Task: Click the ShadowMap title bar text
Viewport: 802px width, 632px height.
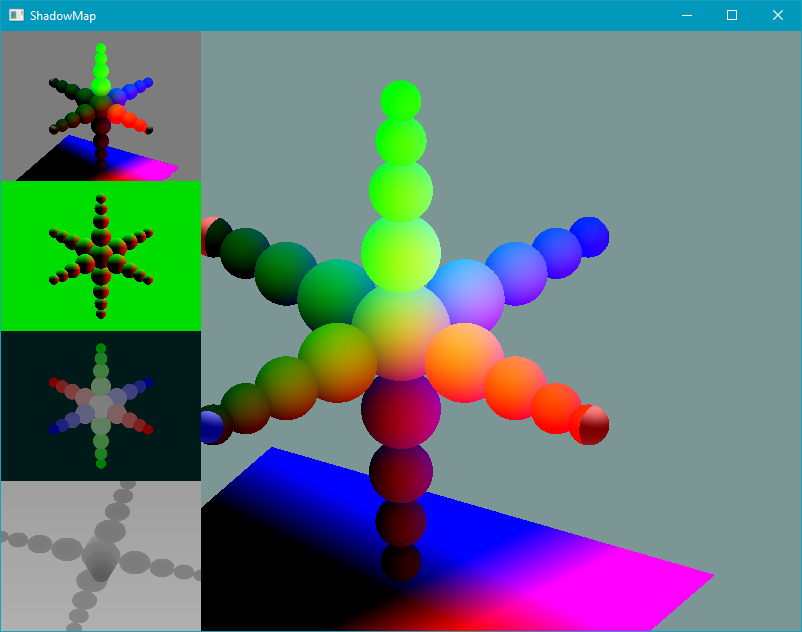Action: 63,16
